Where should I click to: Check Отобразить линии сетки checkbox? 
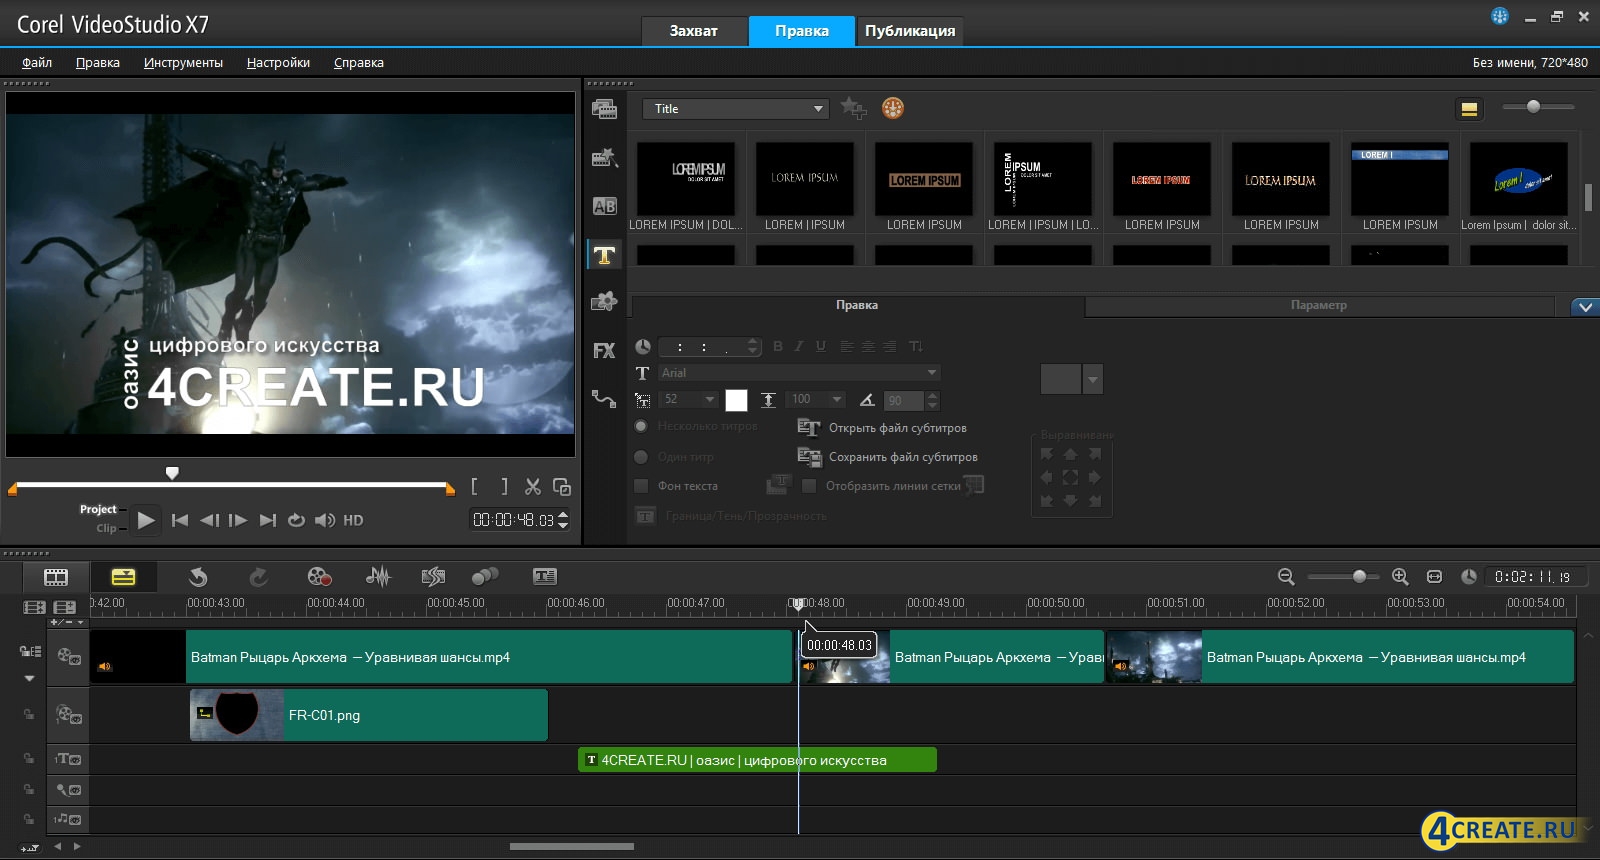point(809,486)
